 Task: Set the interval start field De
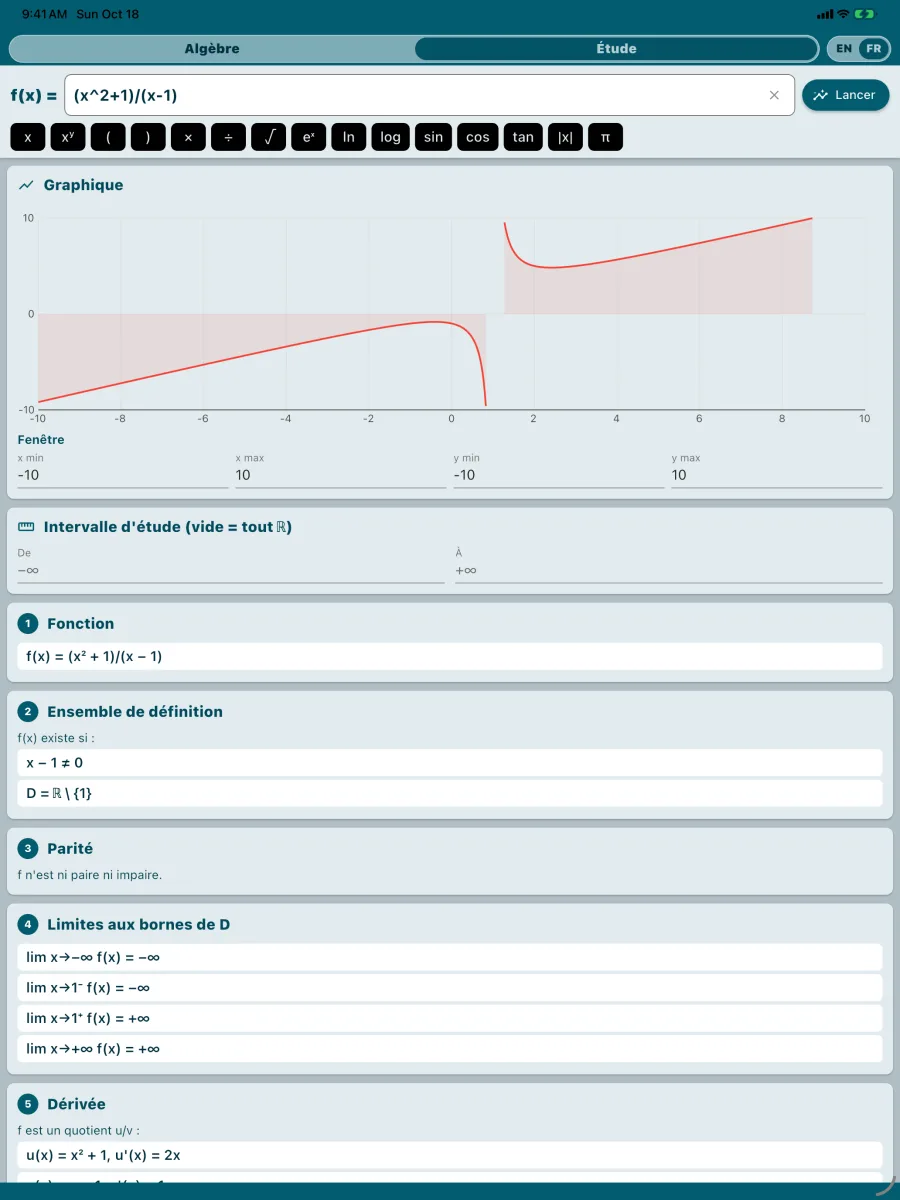[231, 570]
